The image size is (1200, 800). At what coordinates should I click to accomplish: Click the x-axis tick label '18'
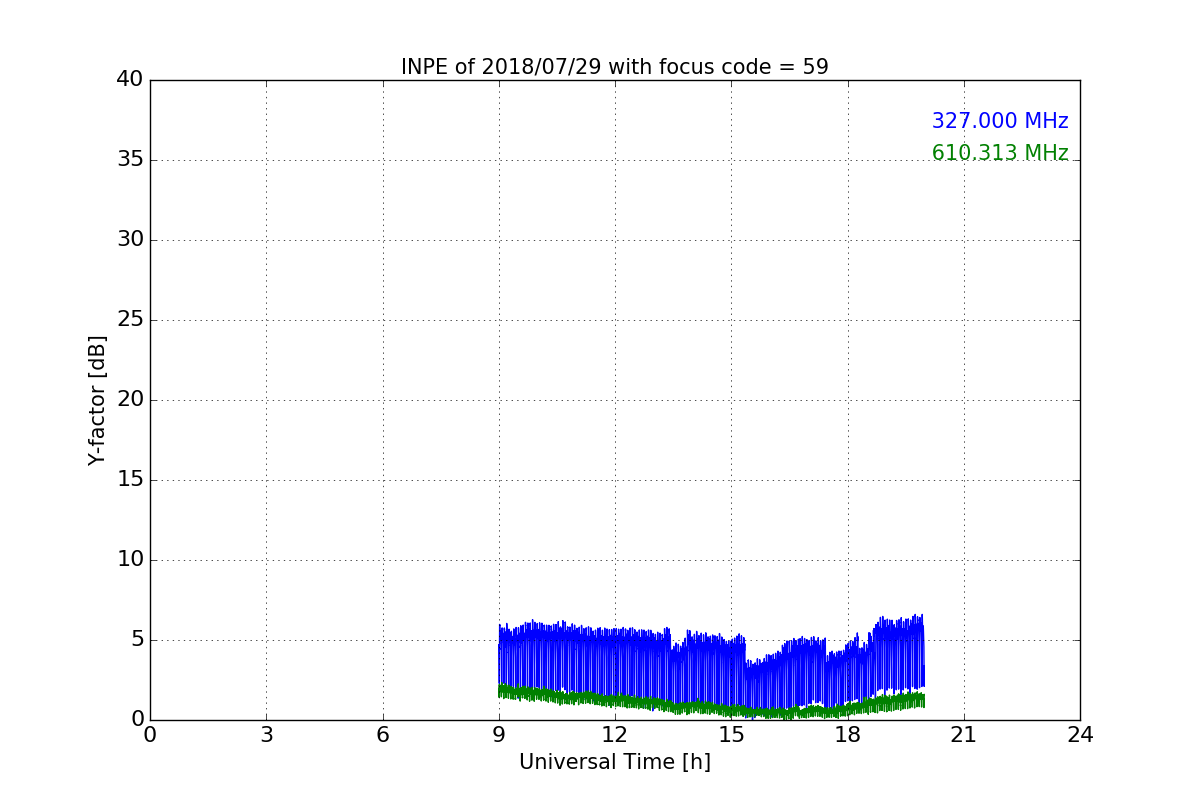coord(848,735)
